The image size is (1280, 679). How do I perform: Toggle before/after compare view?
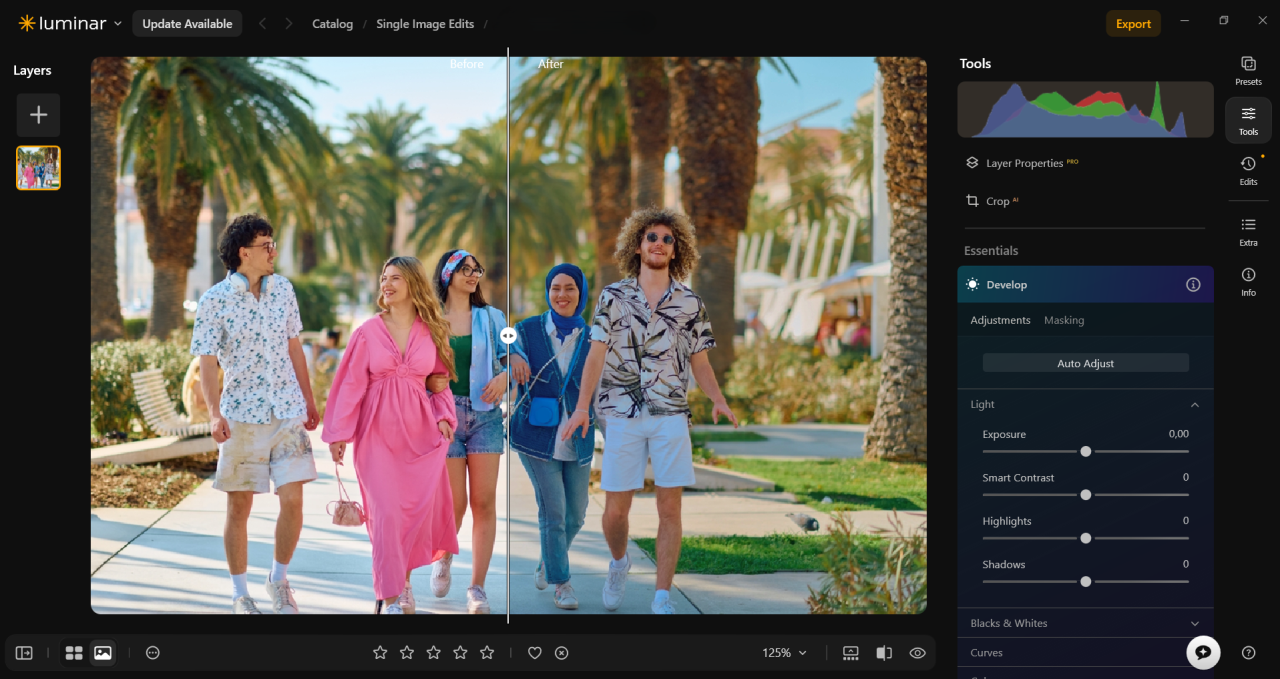tap(884, 653)
